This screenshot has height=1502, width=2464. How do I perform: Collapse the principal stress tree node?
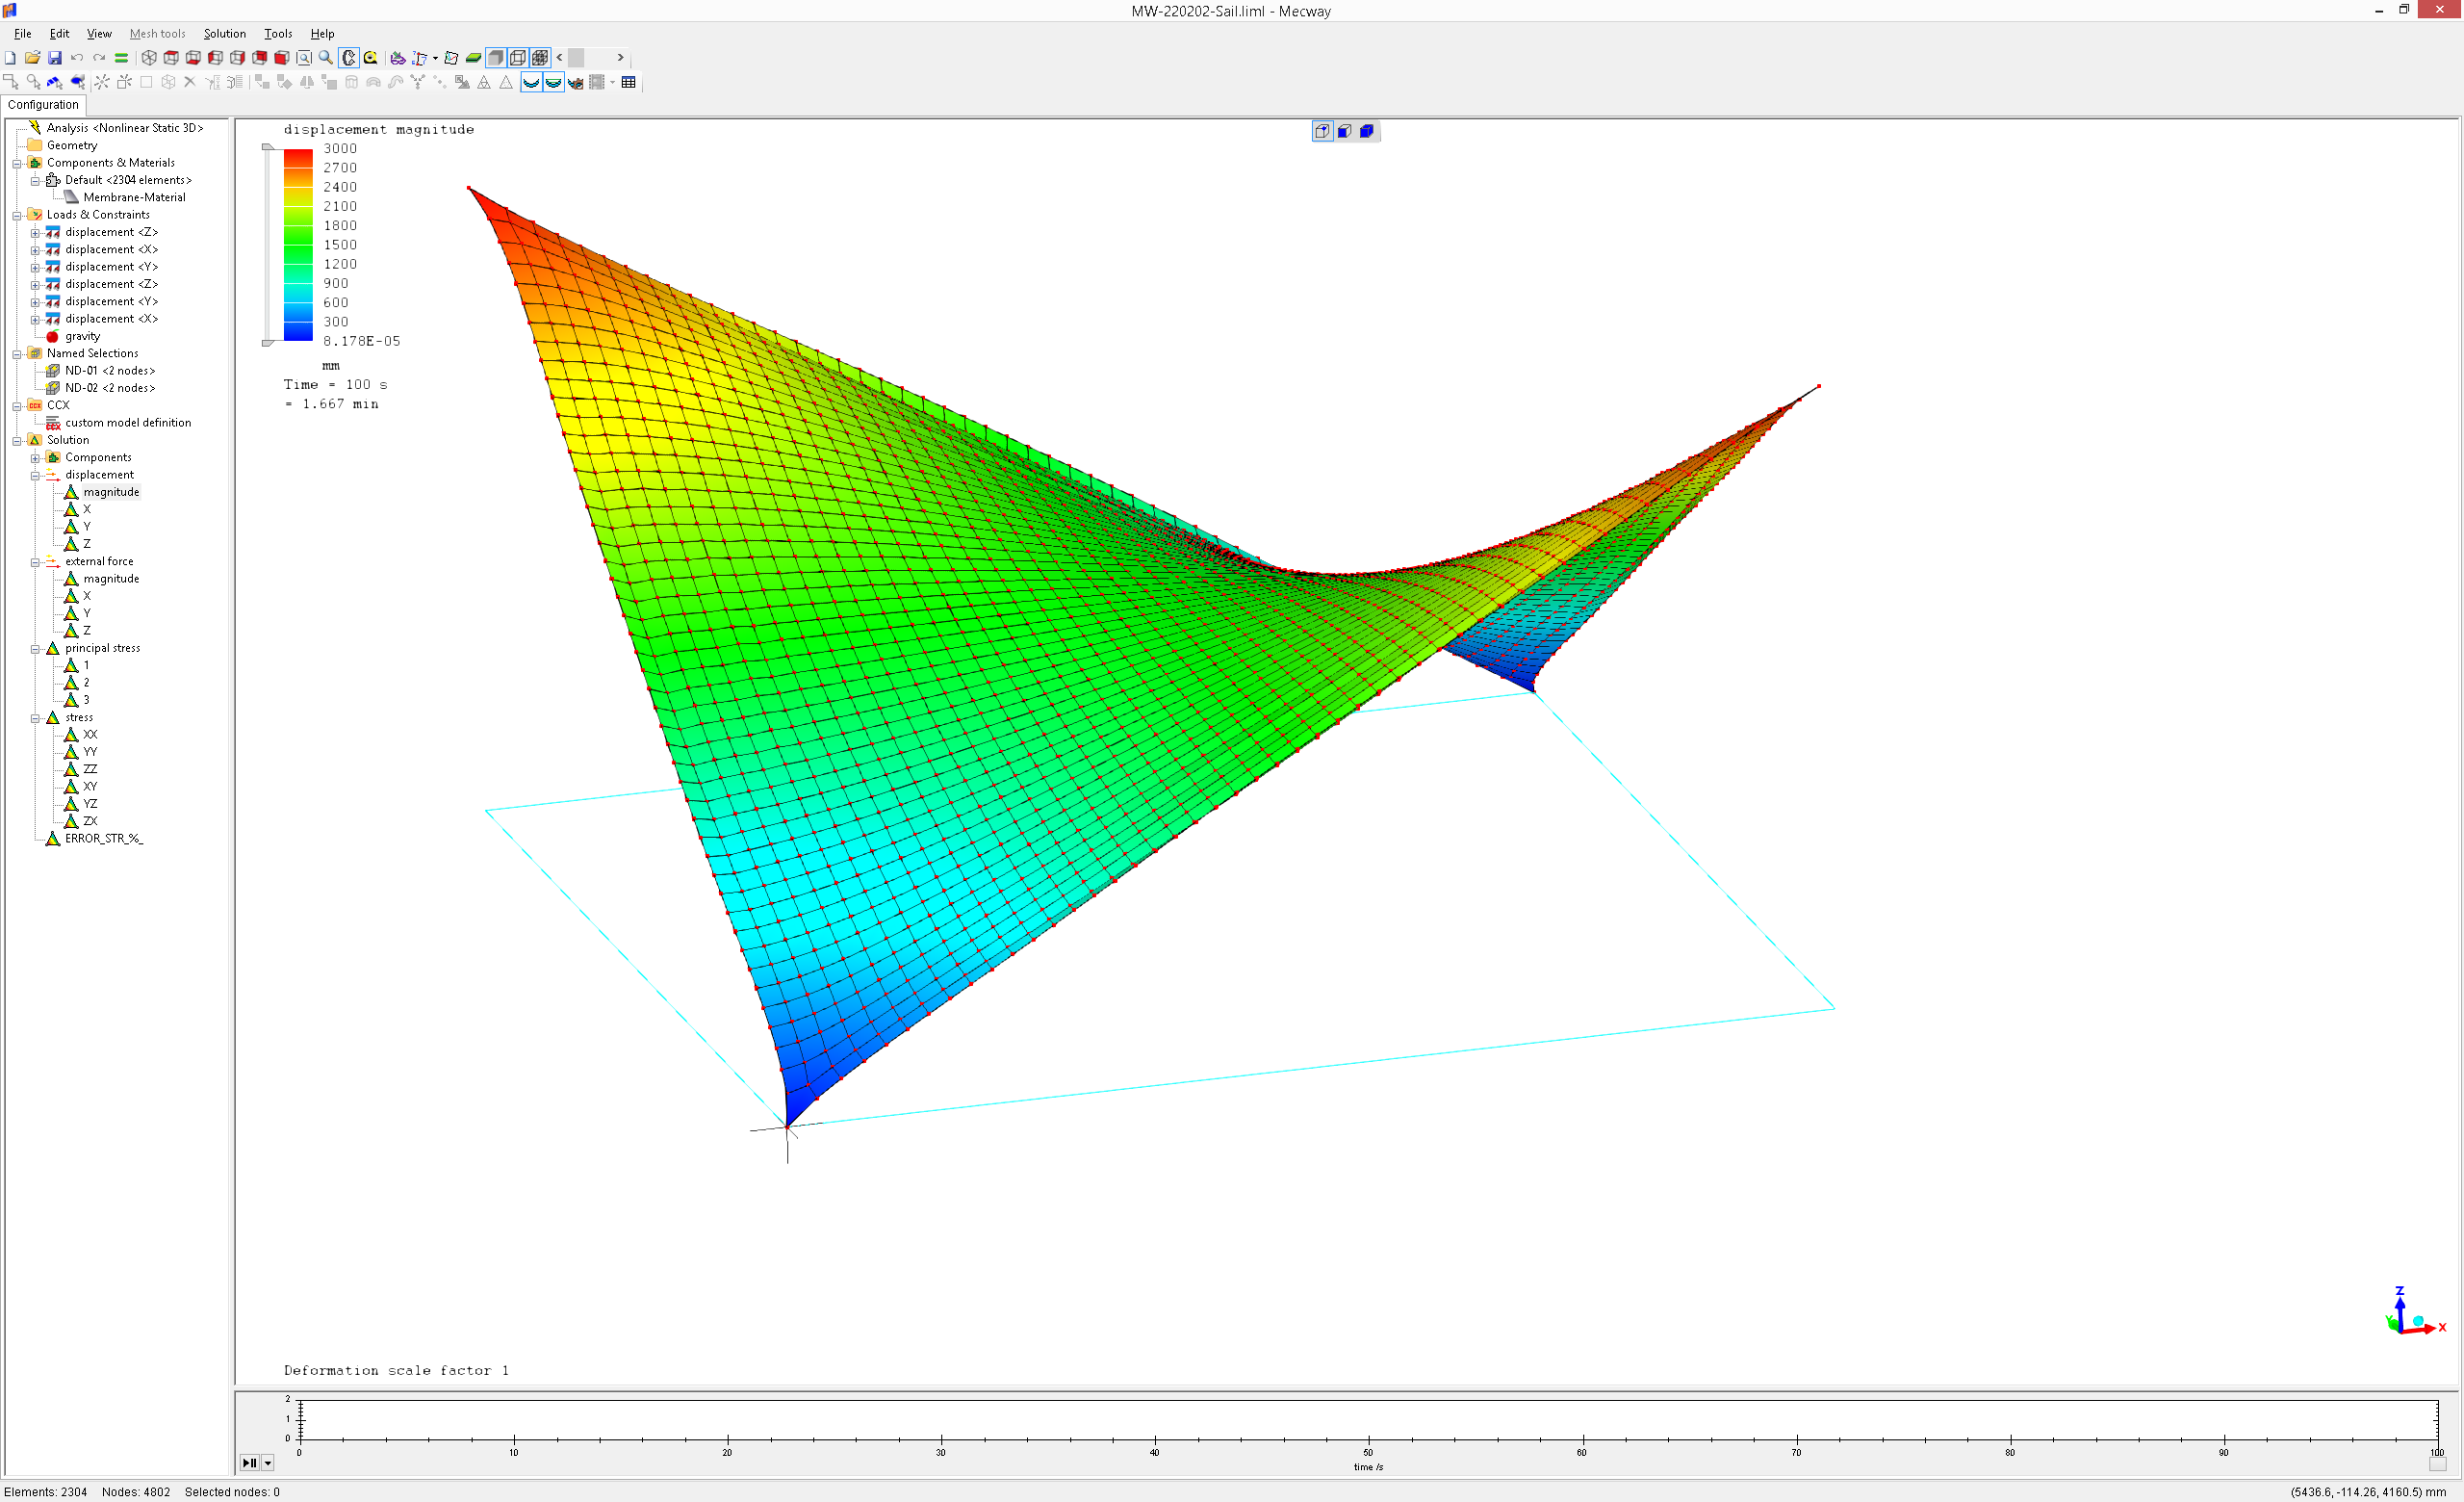click(x=35, y=649)
